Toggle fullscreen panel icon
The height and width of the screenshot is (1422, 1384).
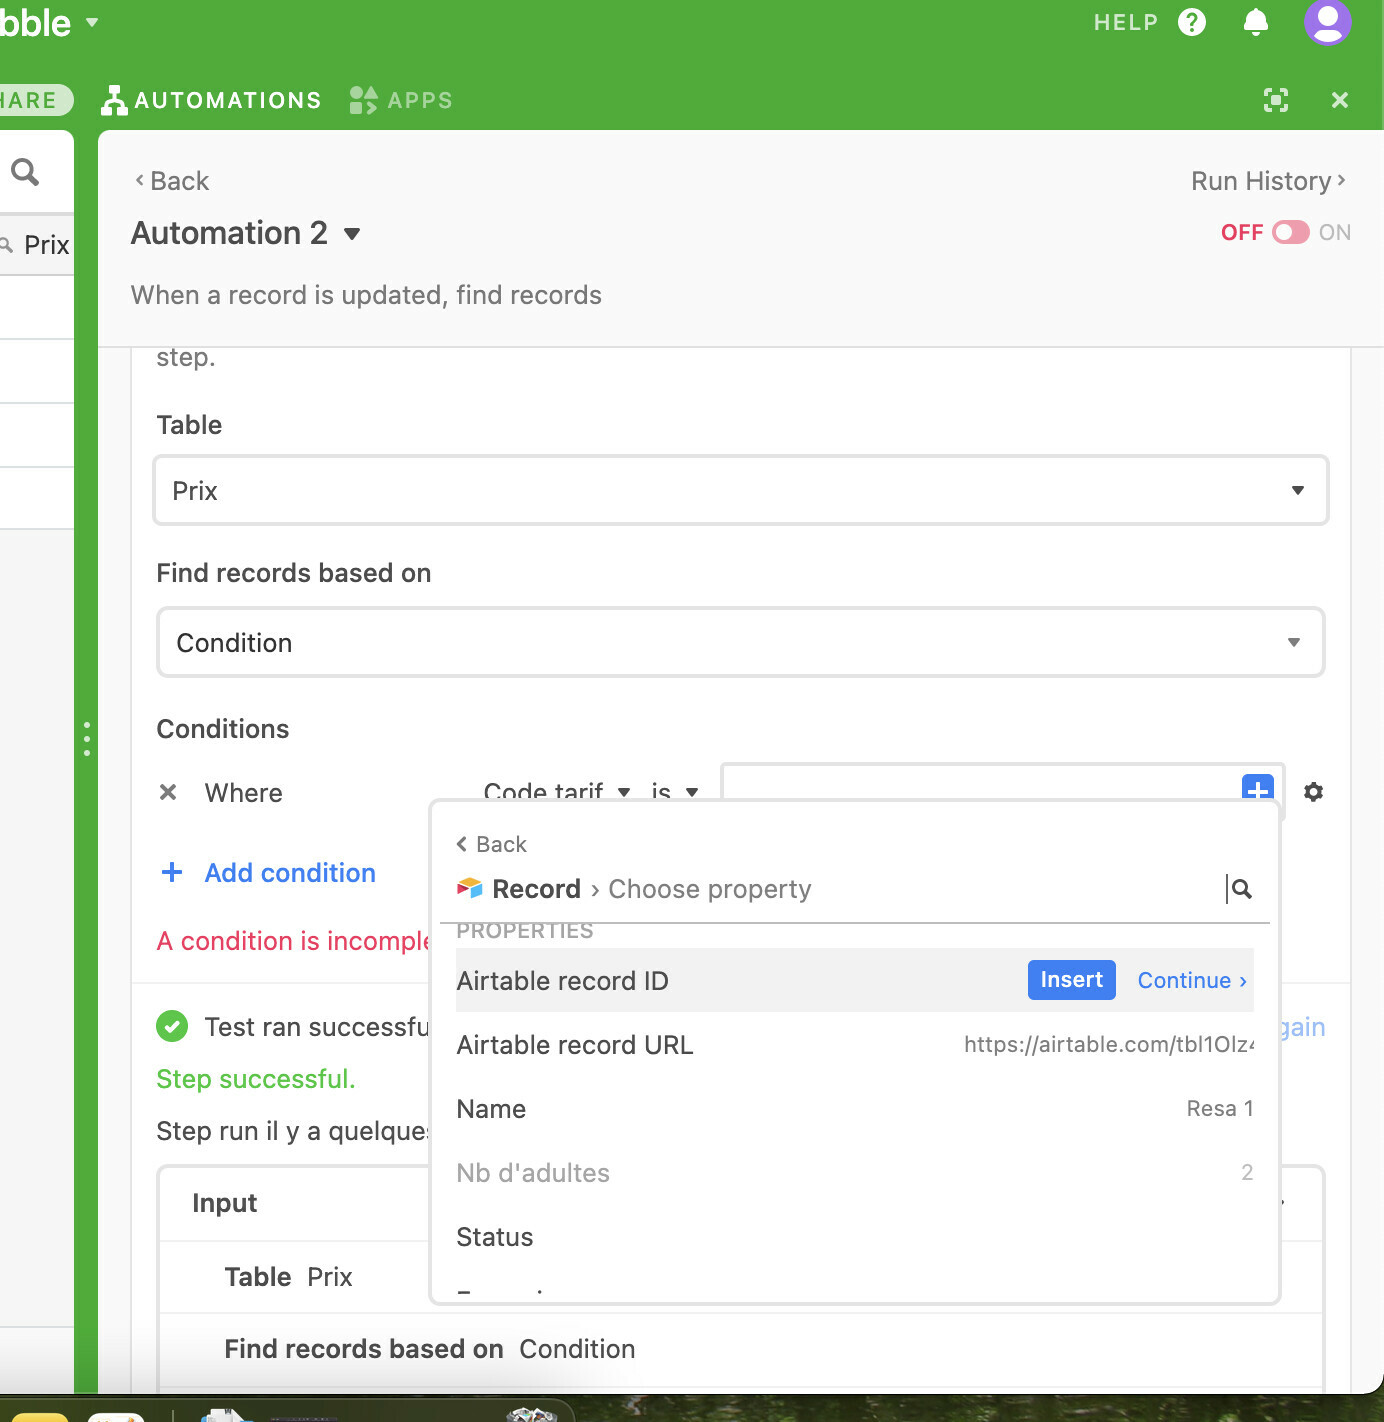1276,100
